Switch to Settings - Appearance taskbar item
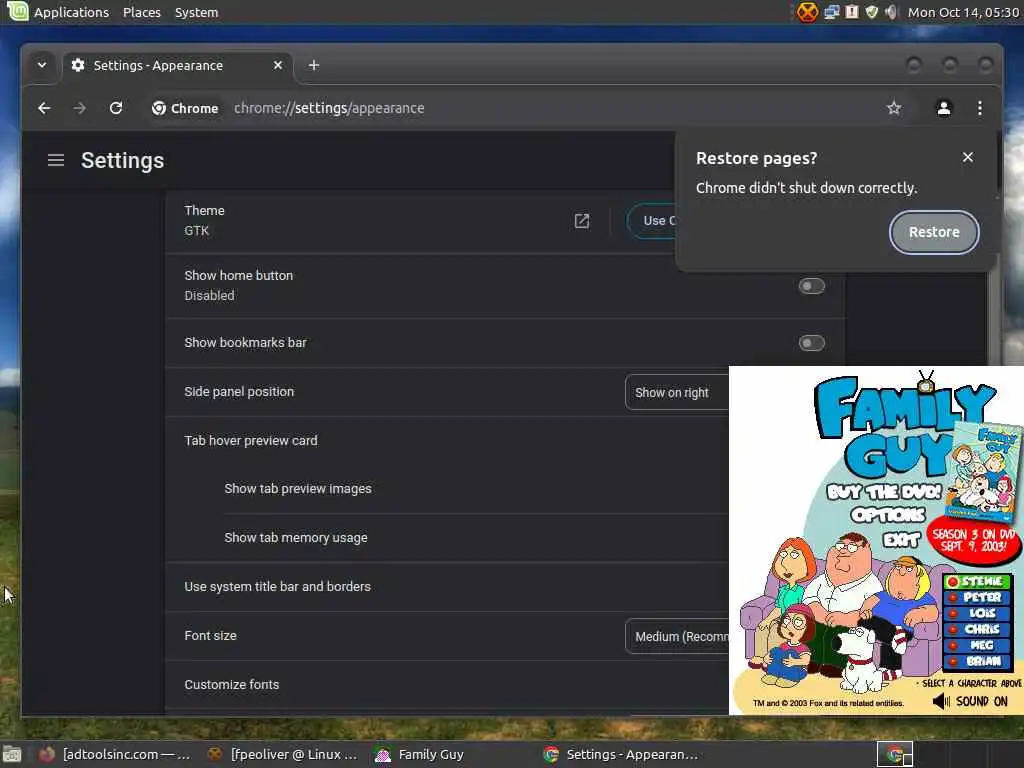Screen dimensions: 1024x768 coord(620,755)
